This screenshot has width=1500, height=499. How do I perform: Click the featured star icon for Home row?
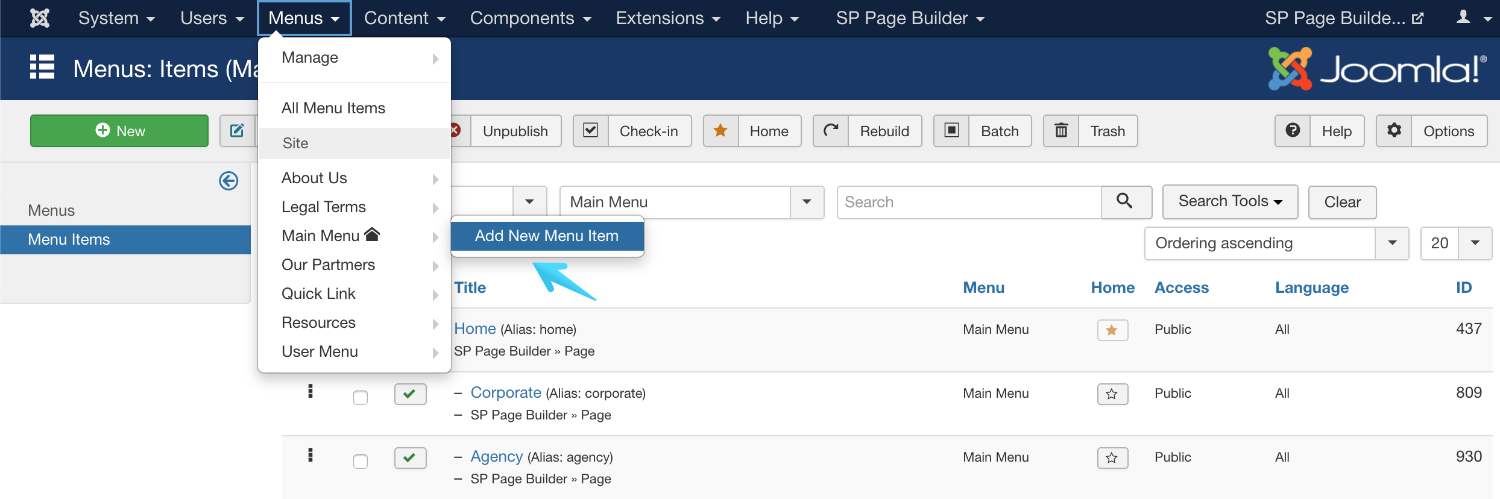click(1112, 330)
